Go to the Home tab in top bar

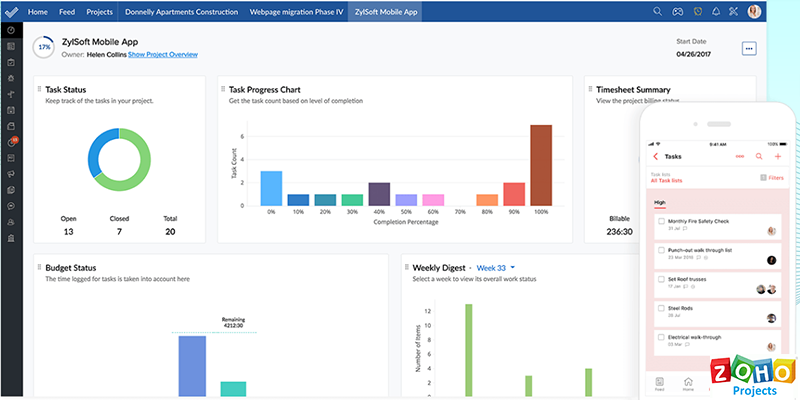pos(38,12)
